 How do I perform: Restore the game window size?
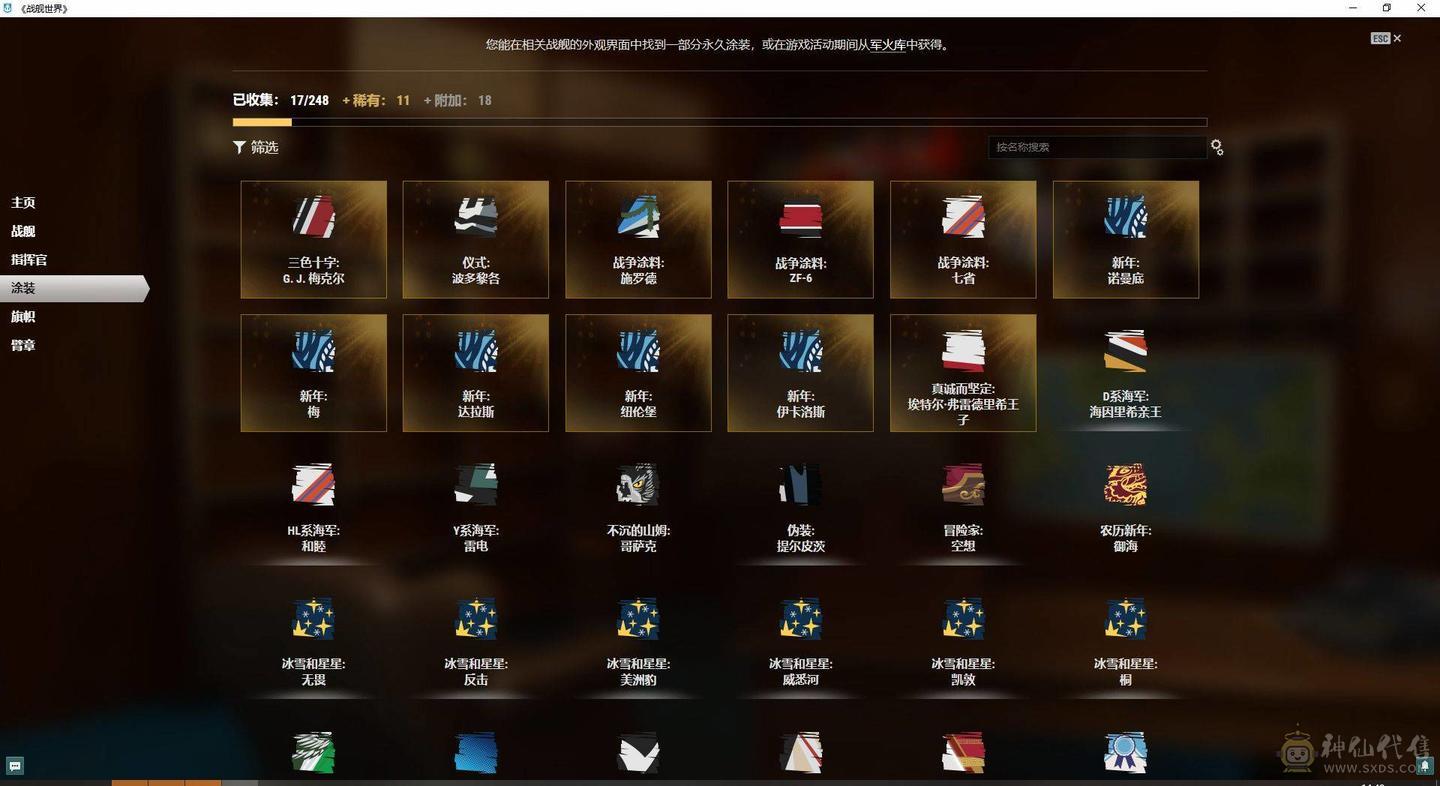click(x=1387, y=8)
